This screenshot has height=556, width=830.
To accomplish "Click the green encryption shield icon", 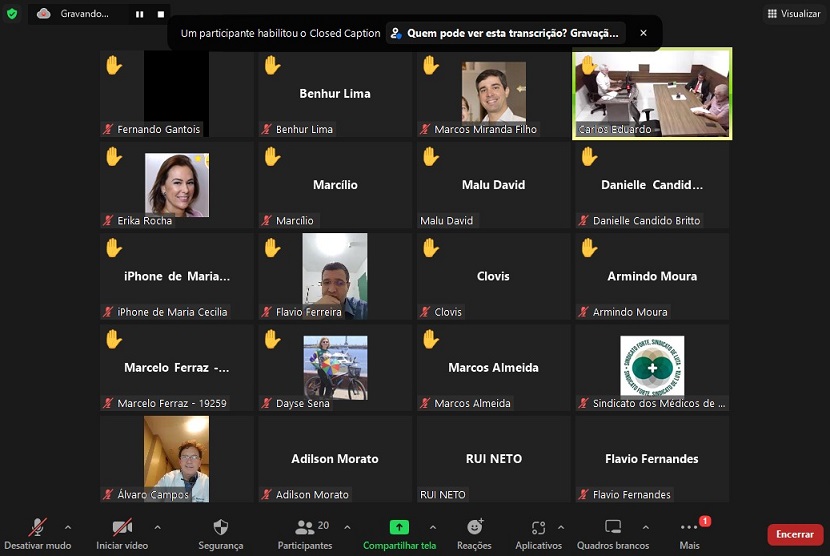I will pyautogui.click(x=12, y=14).
